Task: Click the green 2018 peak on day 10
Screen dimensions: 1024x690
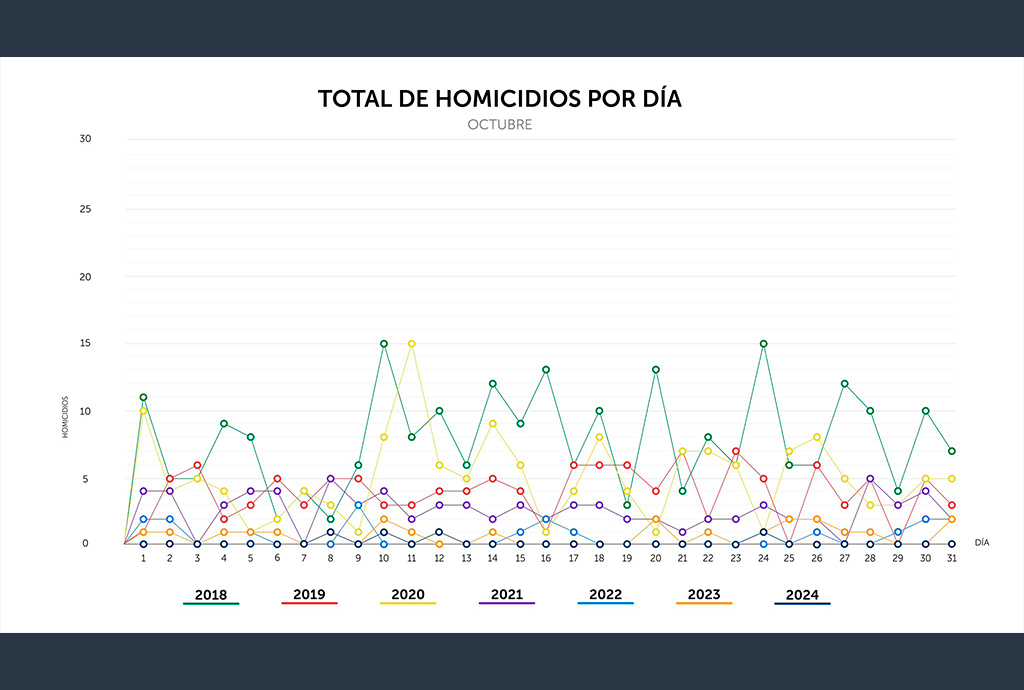Action: [383, 344]
